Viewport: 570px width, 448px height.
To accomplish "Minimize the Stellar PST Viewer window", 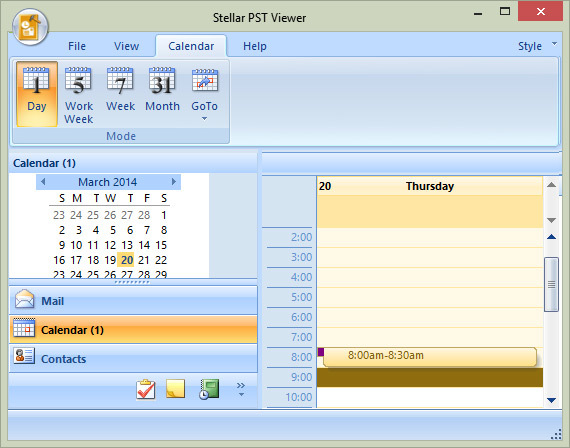I will pos(478,13).
